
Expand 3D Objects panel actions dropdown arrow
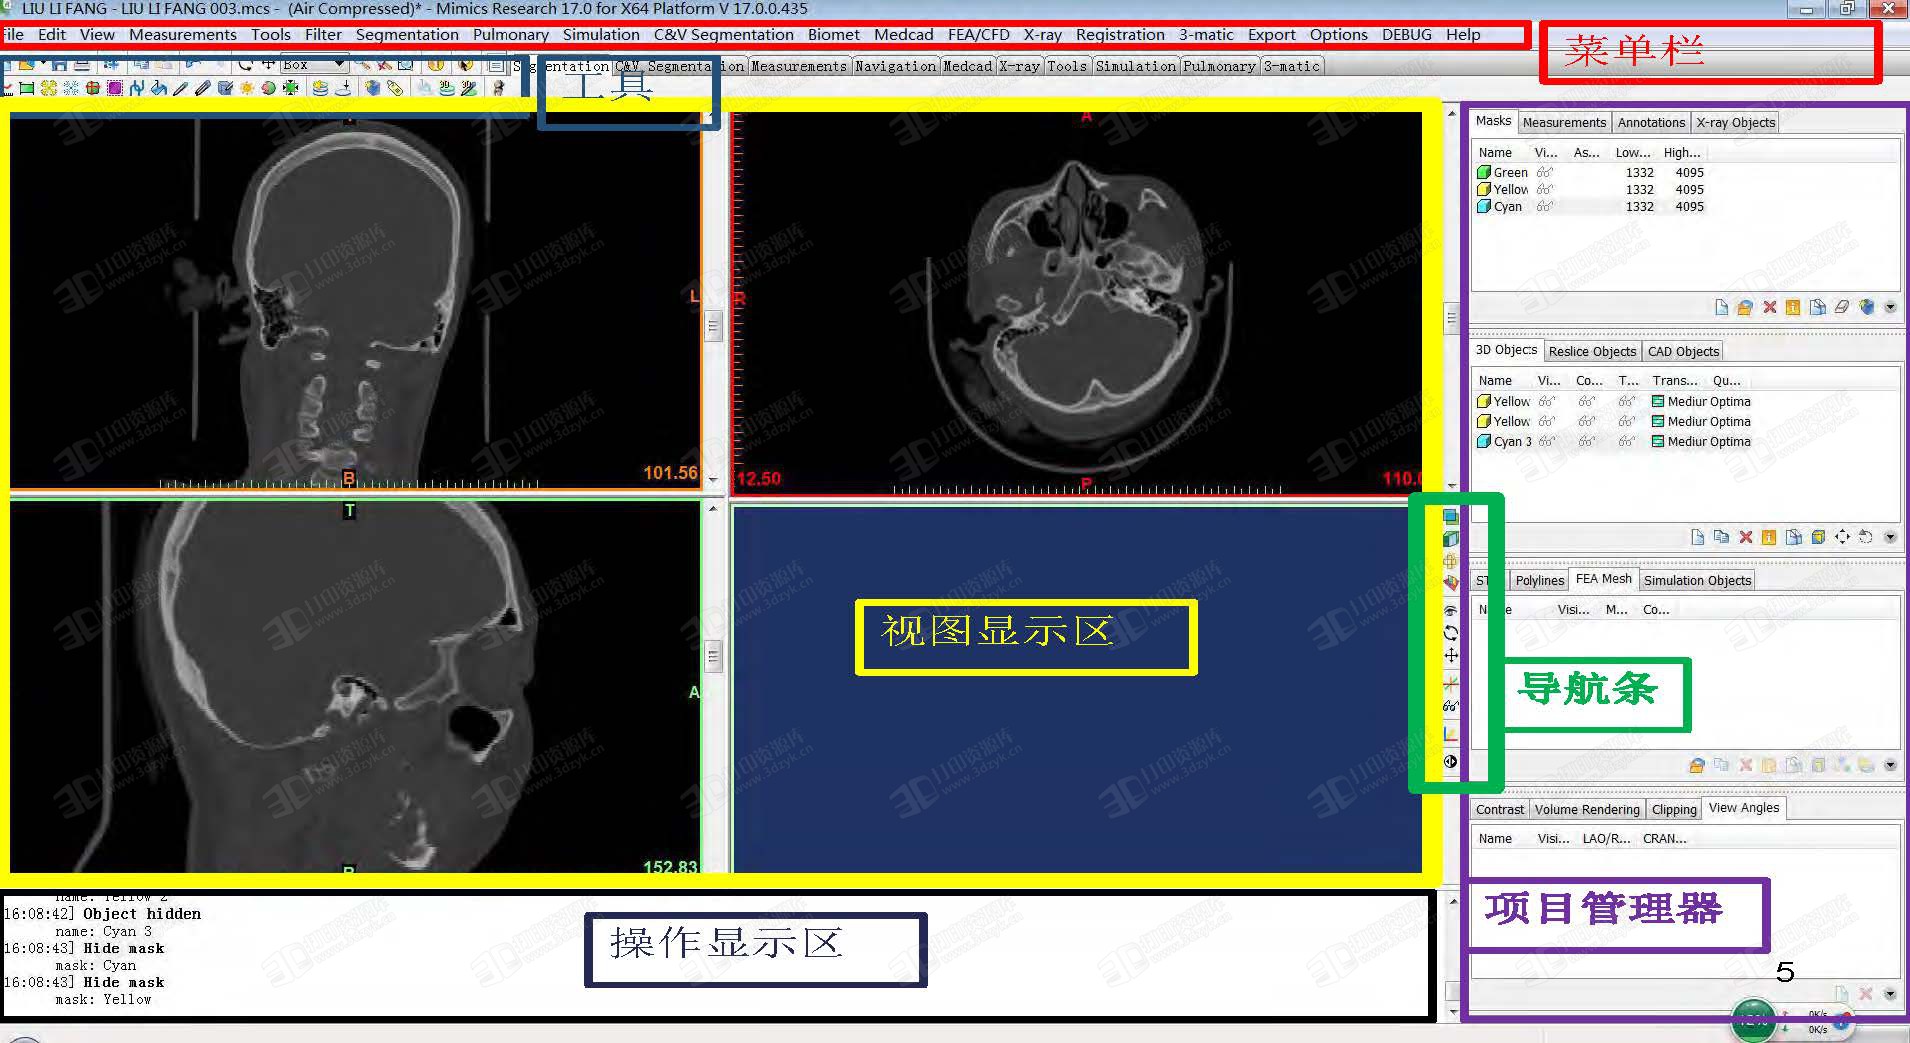coord(1891,537)
